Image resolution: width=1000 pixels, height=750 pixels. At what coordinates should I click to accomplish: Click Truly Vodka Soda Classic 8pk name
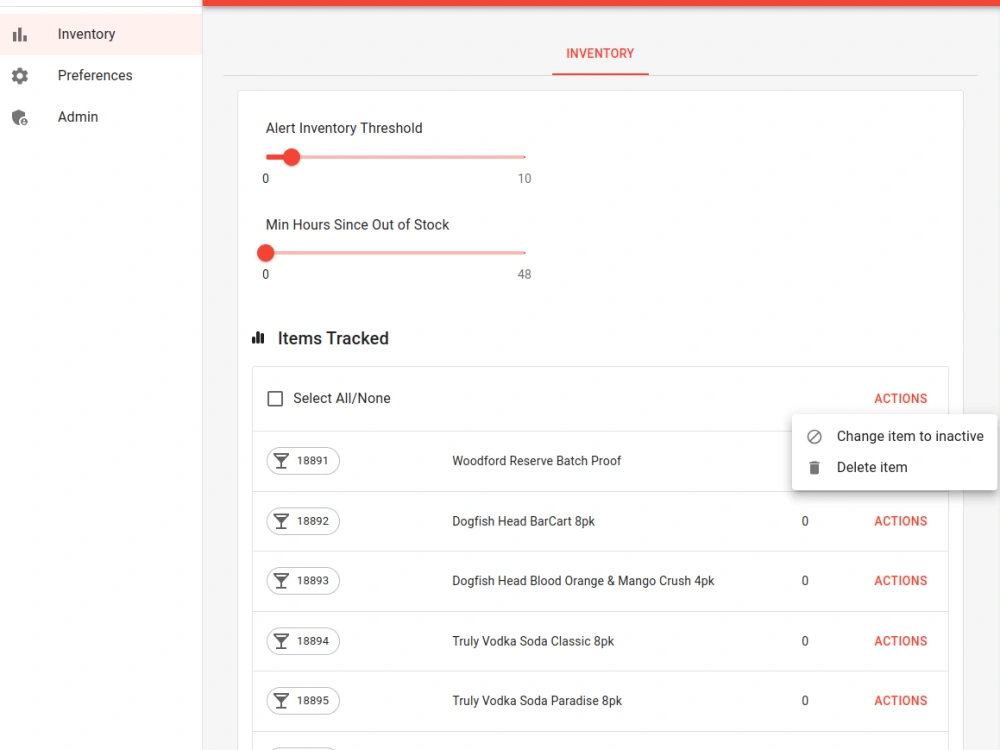coord(533,641)
